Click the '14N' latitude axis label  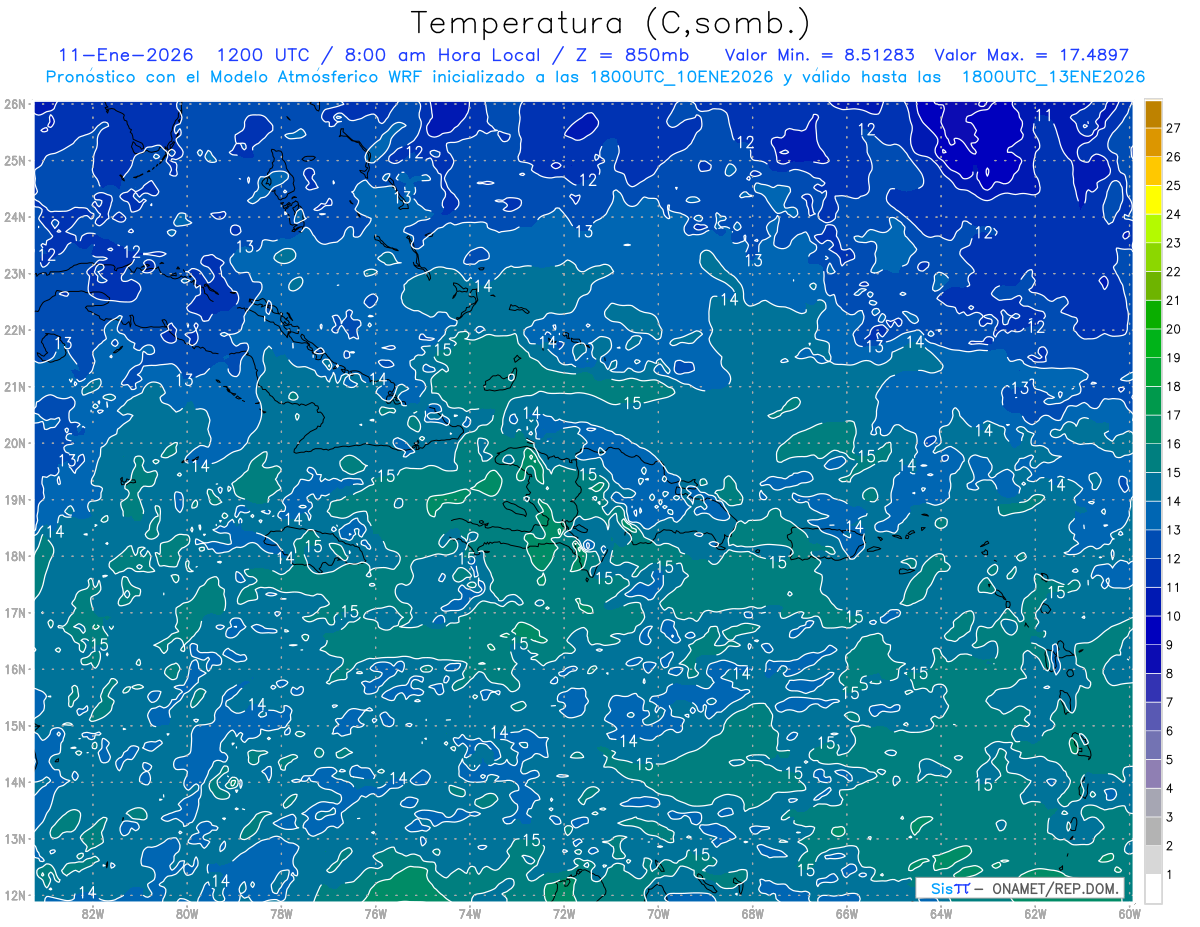15,782
